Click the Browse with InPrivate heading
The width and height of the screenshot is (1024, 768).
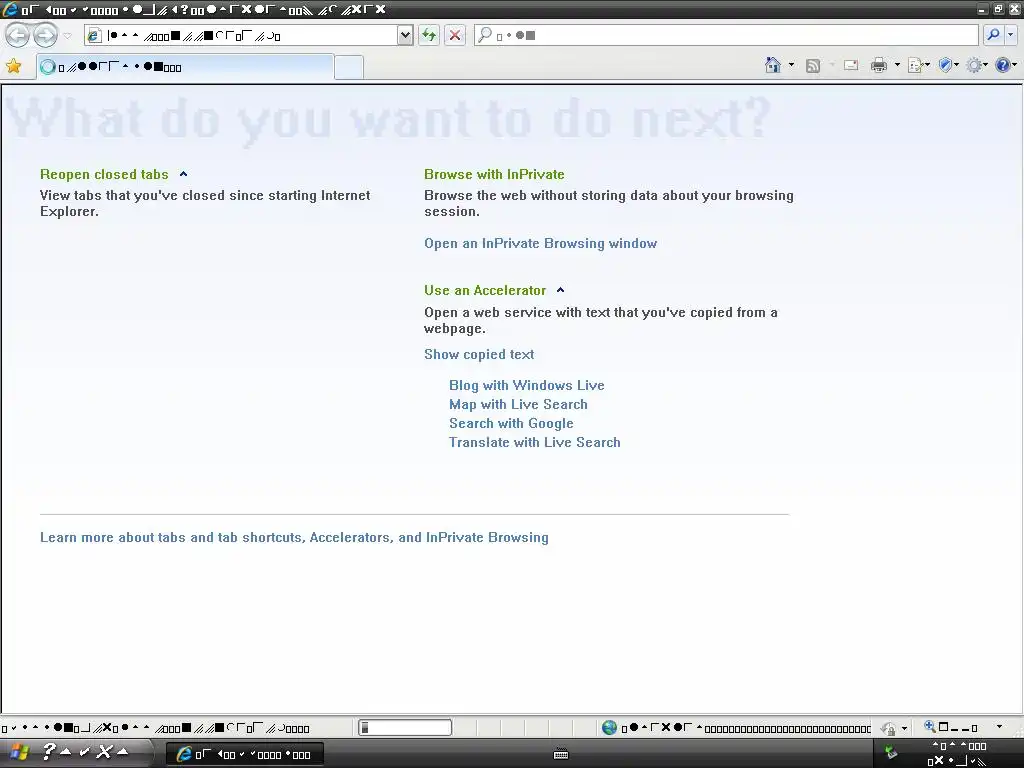tap(494, 174)
